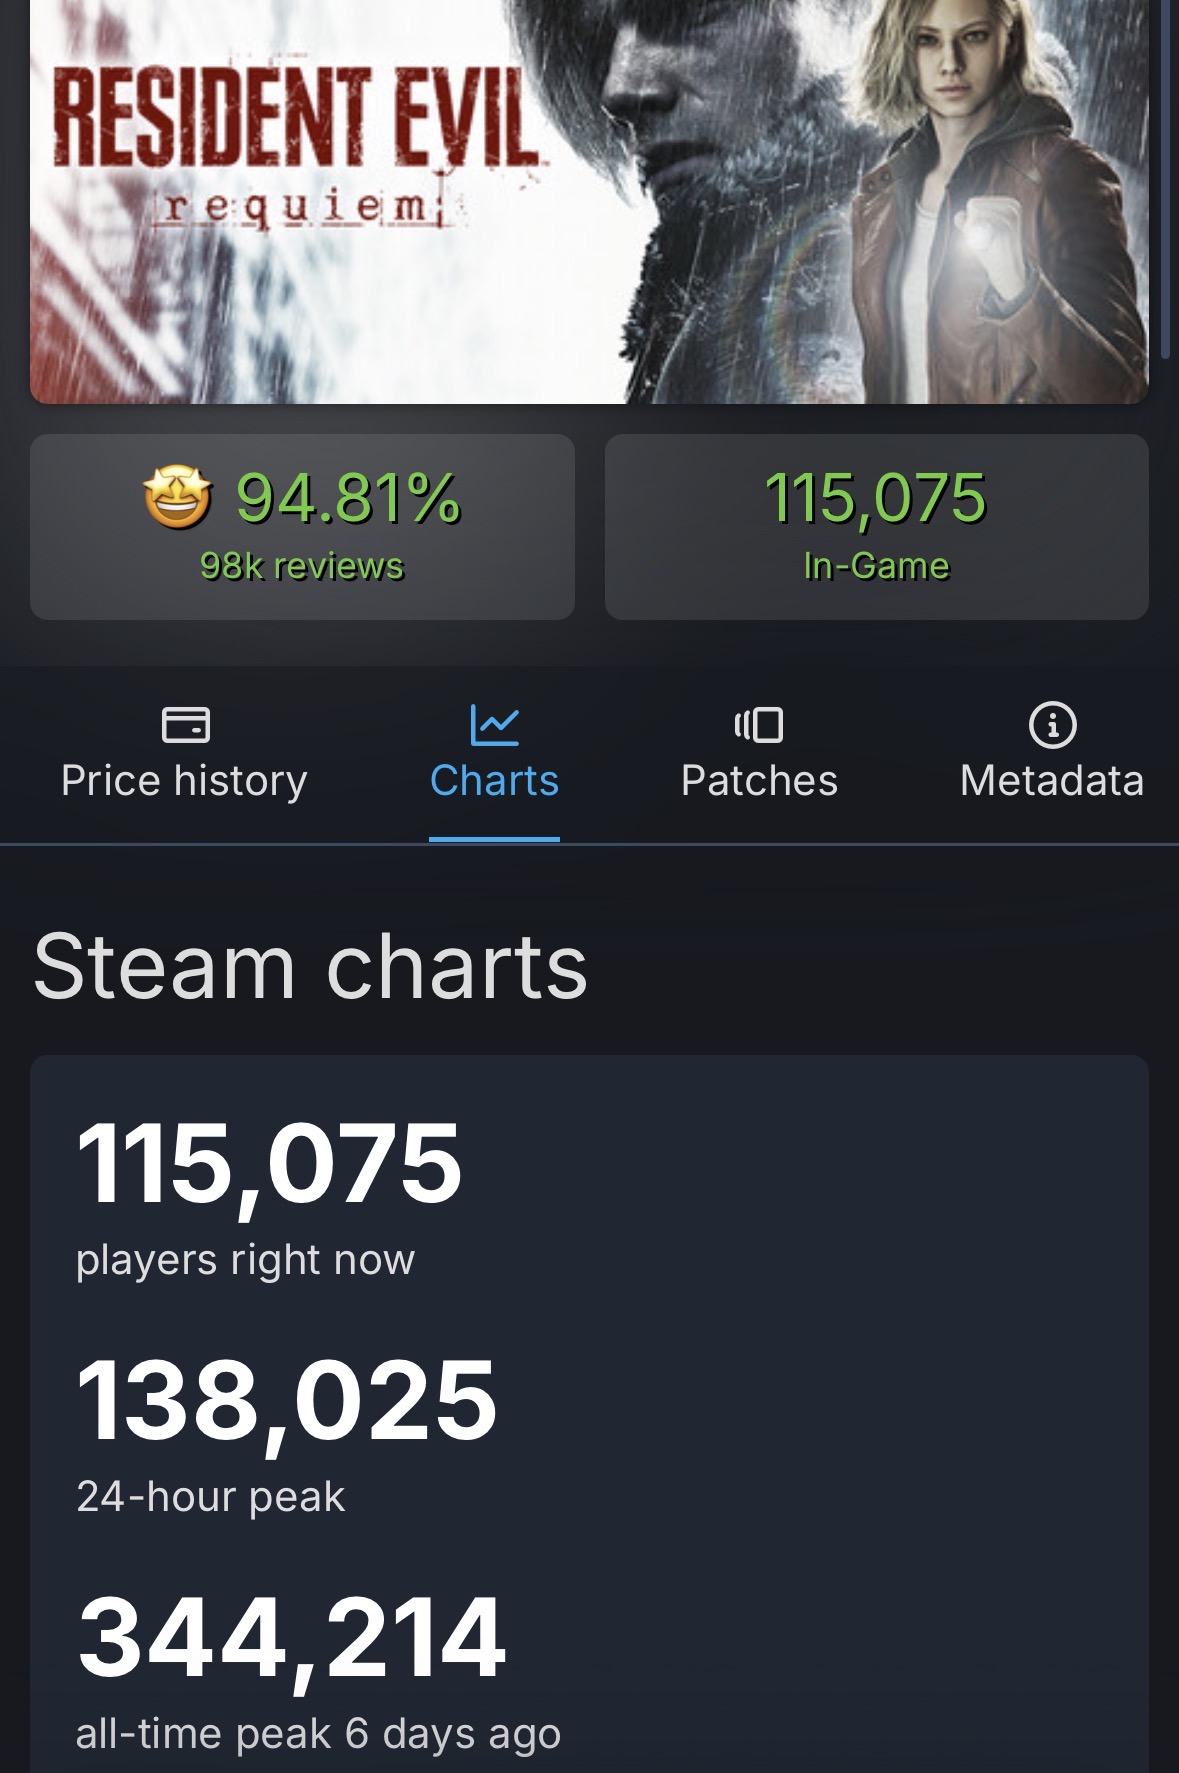This screenshot has width=1179, height=1773.
Task: Click the Steam charts heading
Action: point(310,966)
